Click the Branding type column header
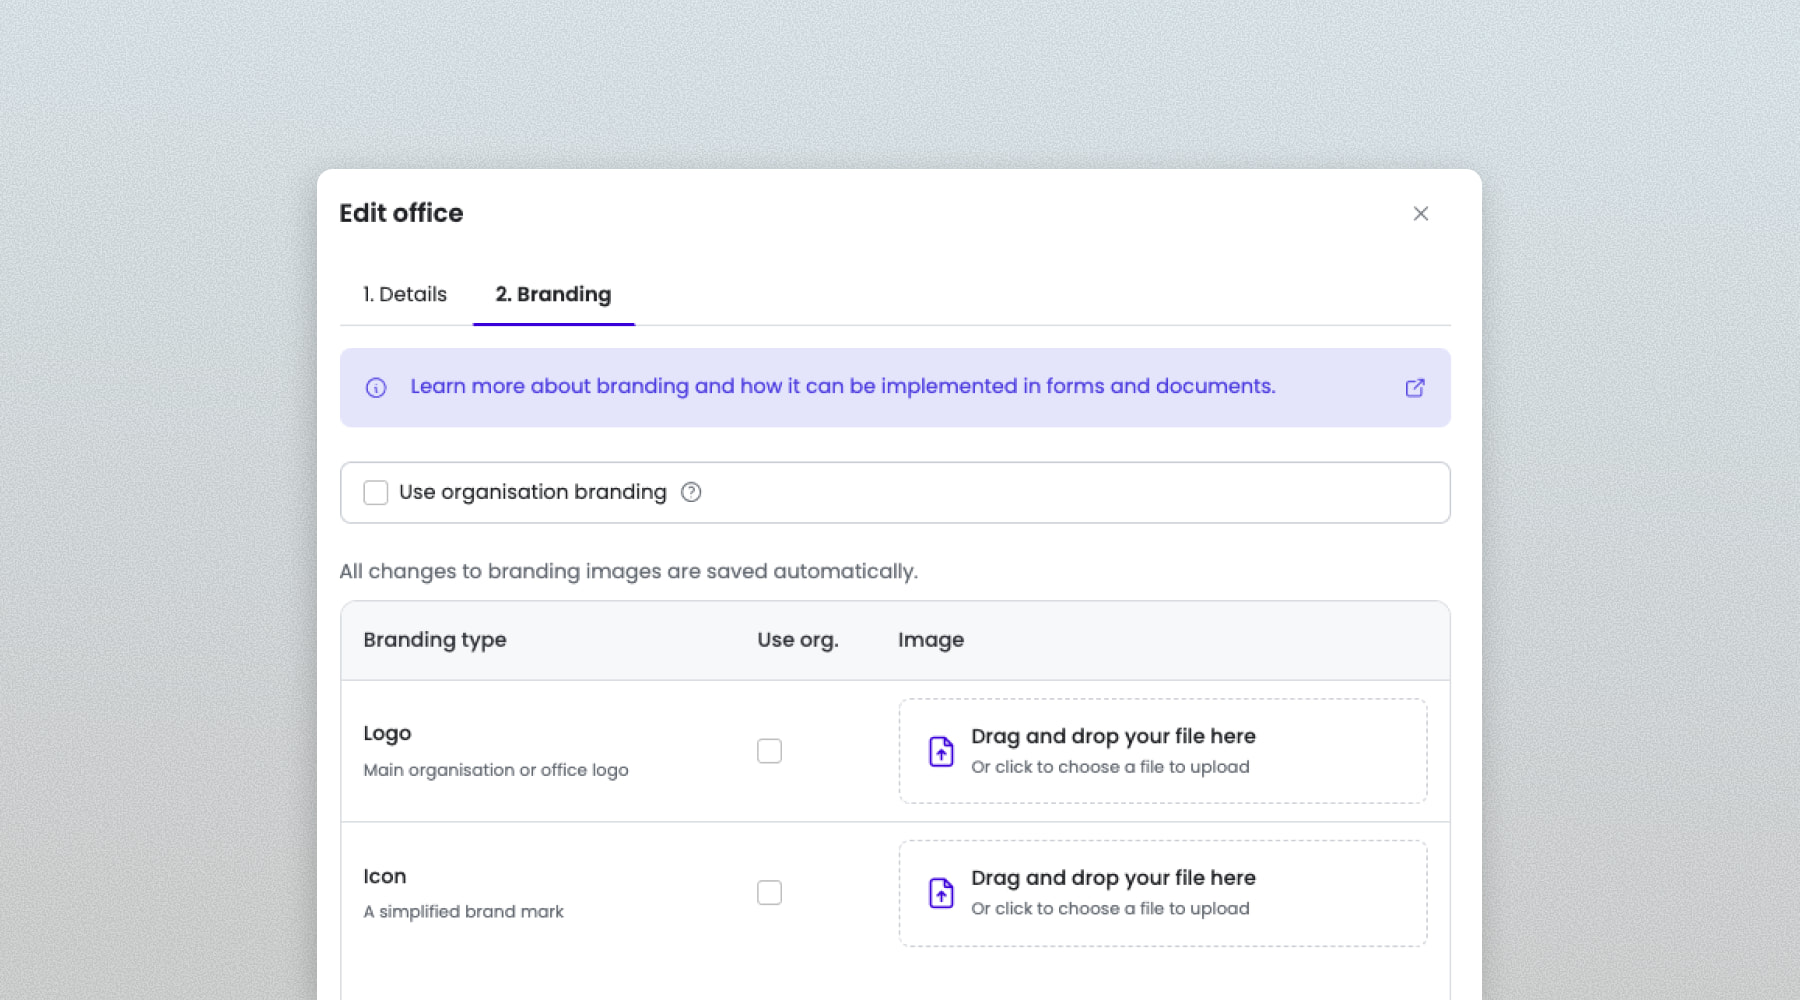Viewport: 1800px width, 1000px height. coord(435,640)
